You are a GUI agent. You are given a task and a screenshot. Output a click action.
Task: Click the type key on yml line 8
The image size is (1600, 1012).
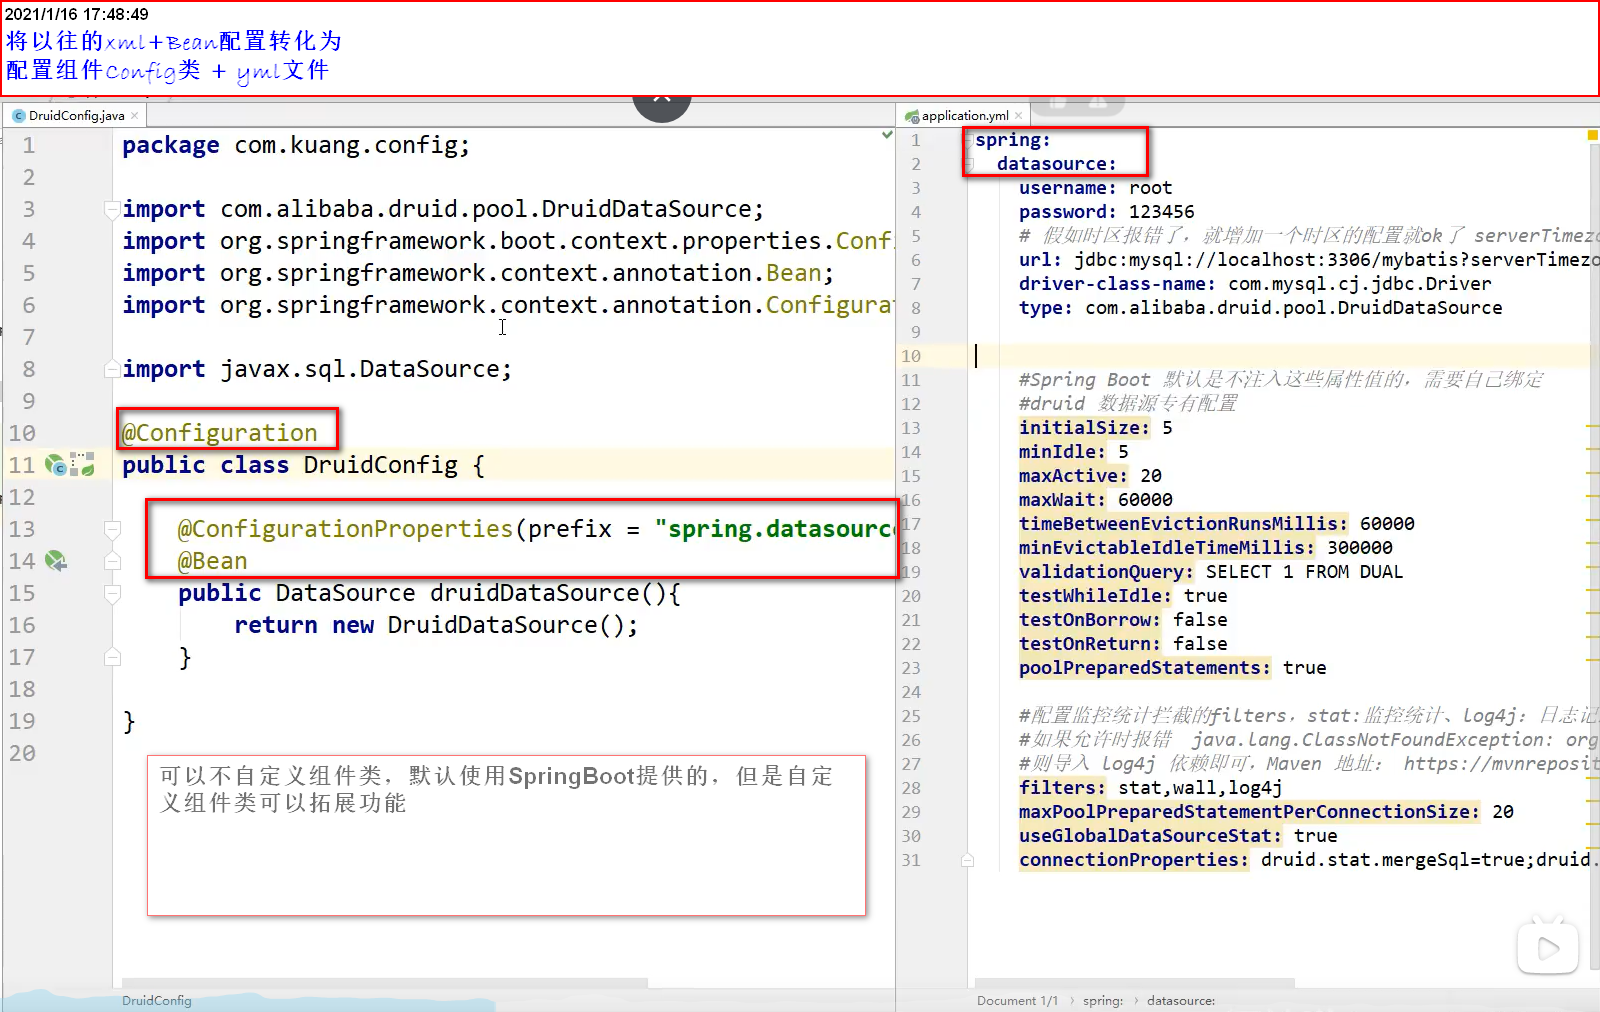coord(1046,308)
